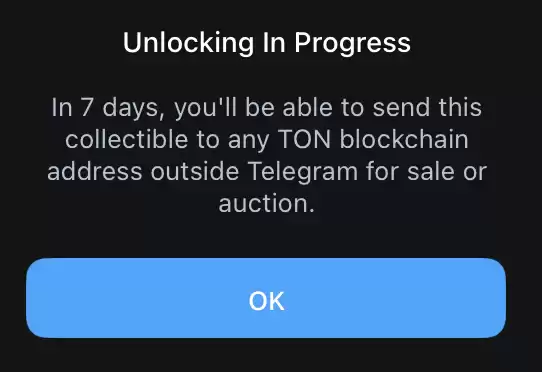Confirm the dialog with the OK button
The height and width of the screenshot is (372, 542).
(266, 298)
